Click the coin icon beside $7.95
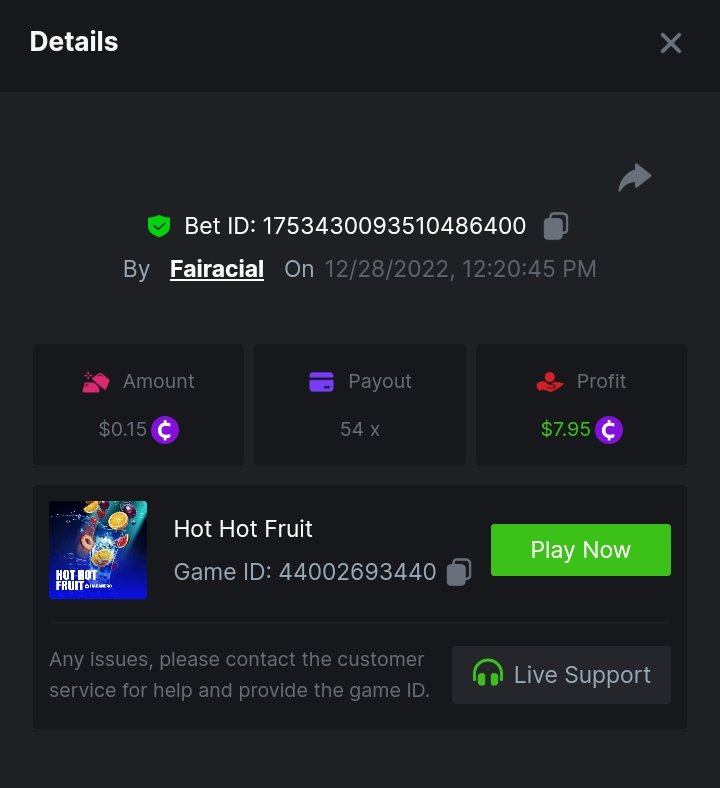Image resolution: width=720 pixels, height=788 pixels. (x=609, y=430)
